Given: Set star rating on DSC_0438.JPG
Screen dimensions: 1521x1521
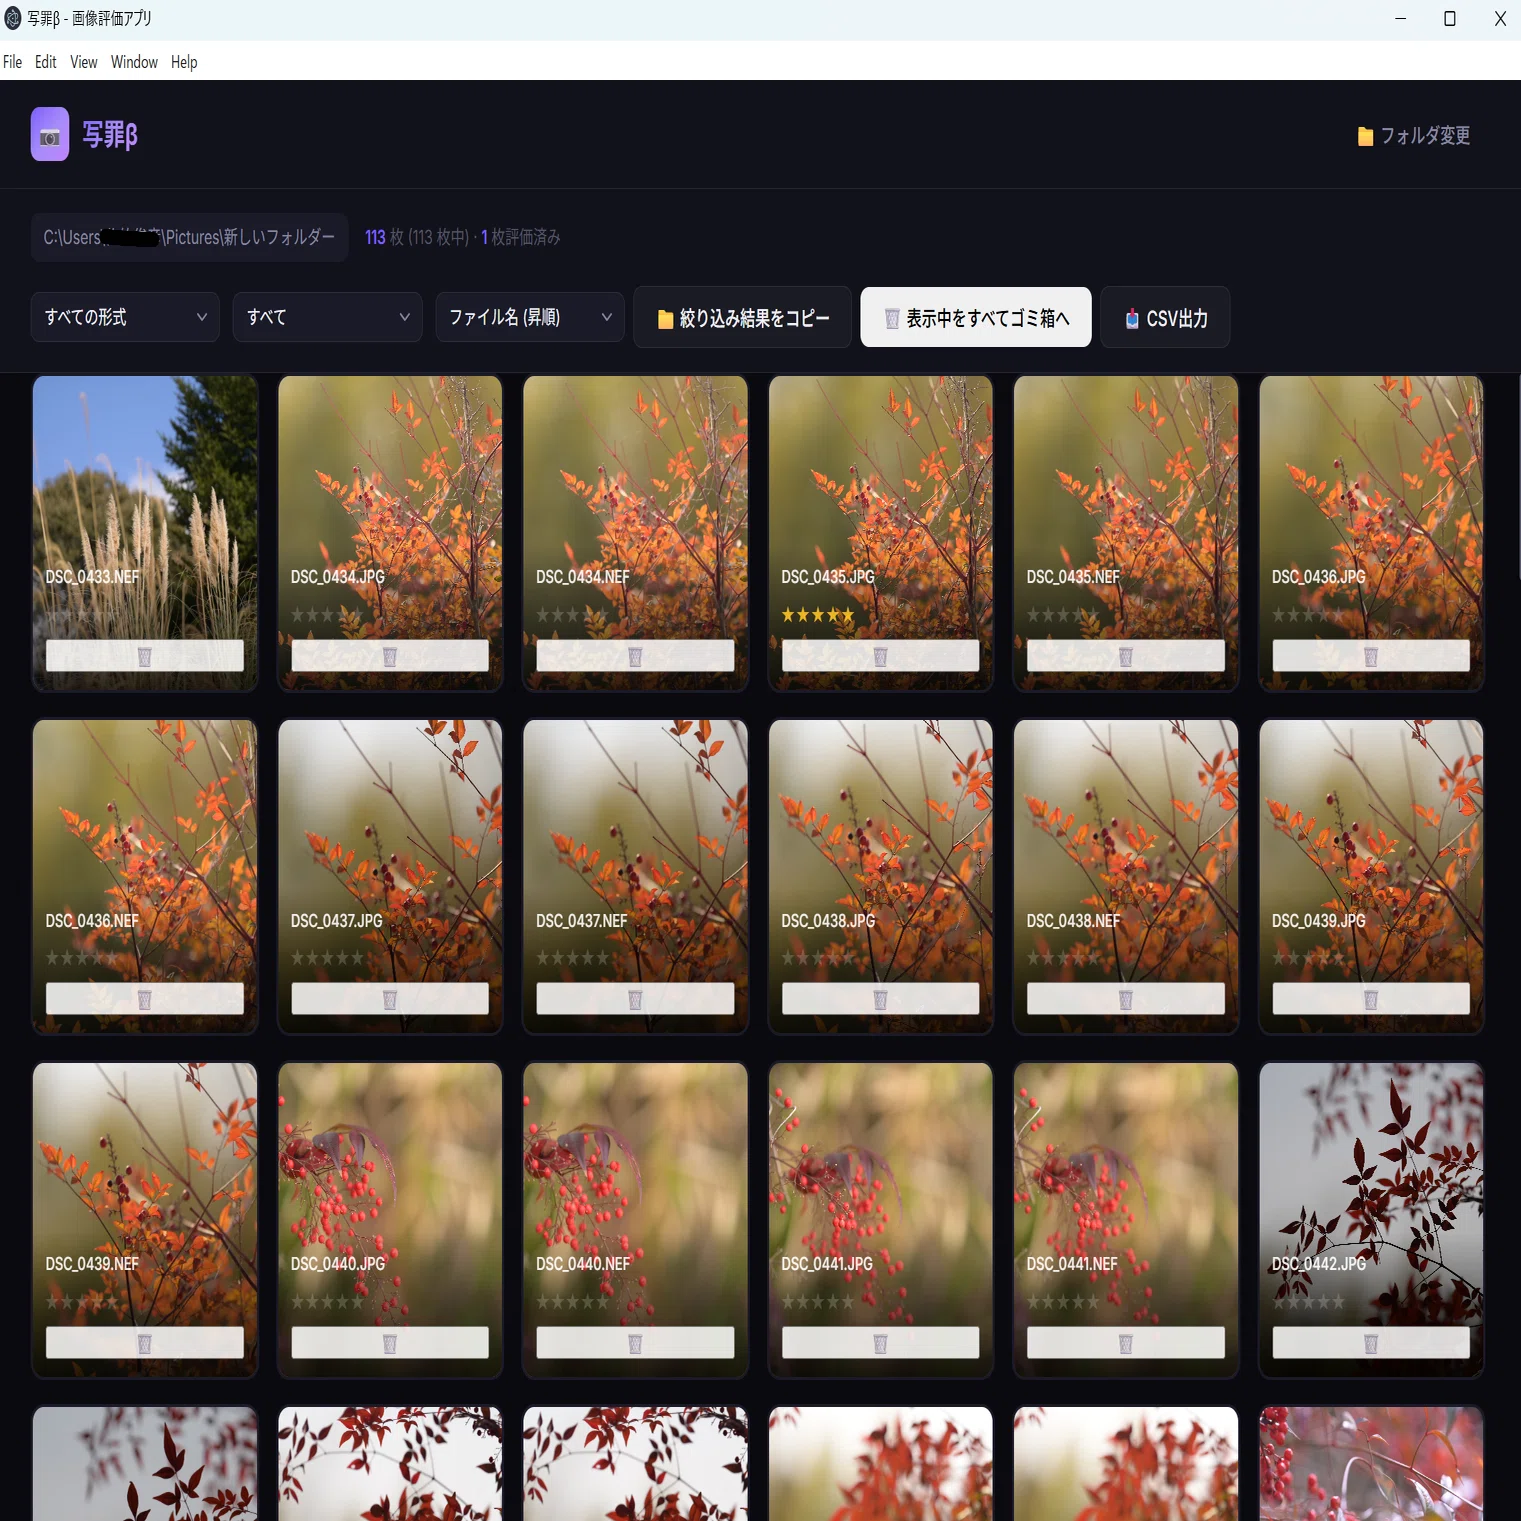Looking at the screenshot, I should [x=818, y=958].
